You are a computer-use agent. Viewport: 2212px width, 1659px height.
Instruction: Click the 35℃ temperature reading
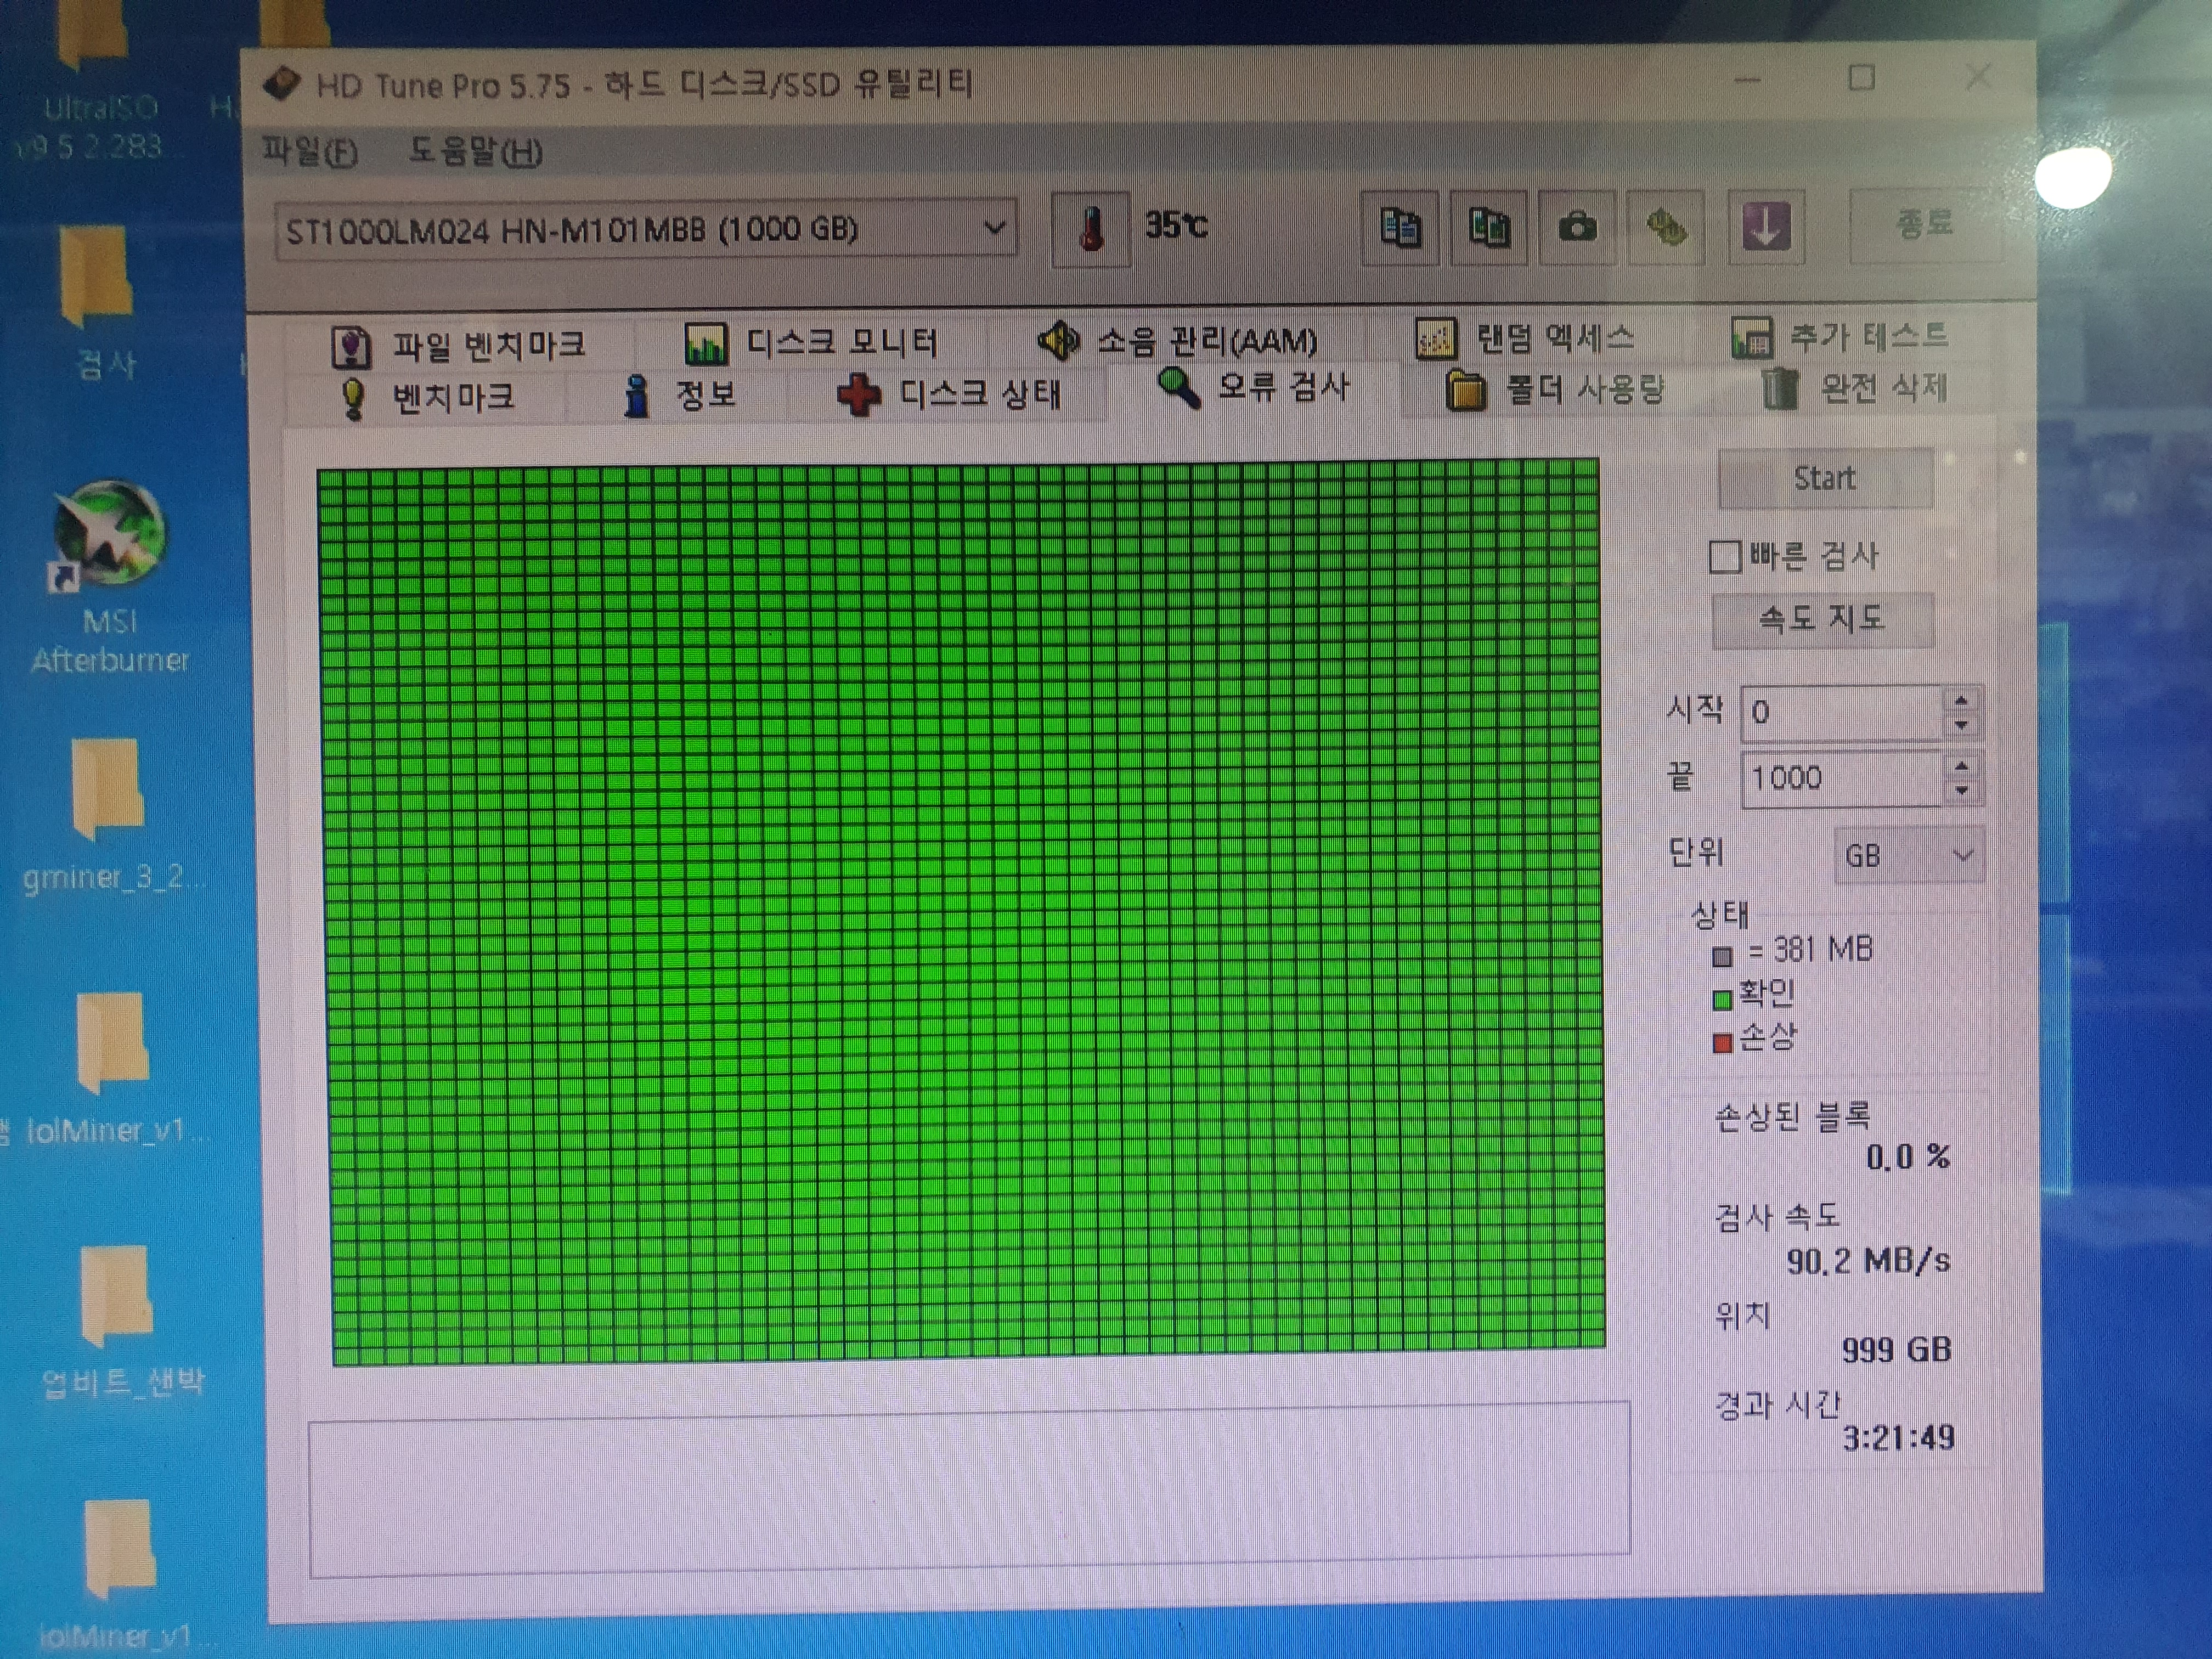[1176, 226]
